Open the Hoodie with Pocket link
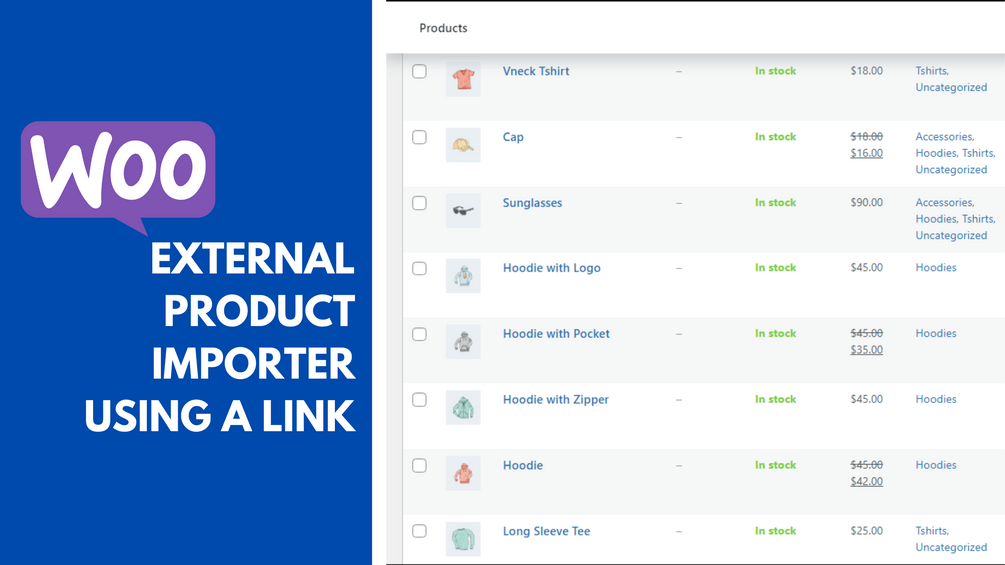Image resolution: width=1005 pixels, height=565 pixels. pyautogui.click(x=556, y=334)
